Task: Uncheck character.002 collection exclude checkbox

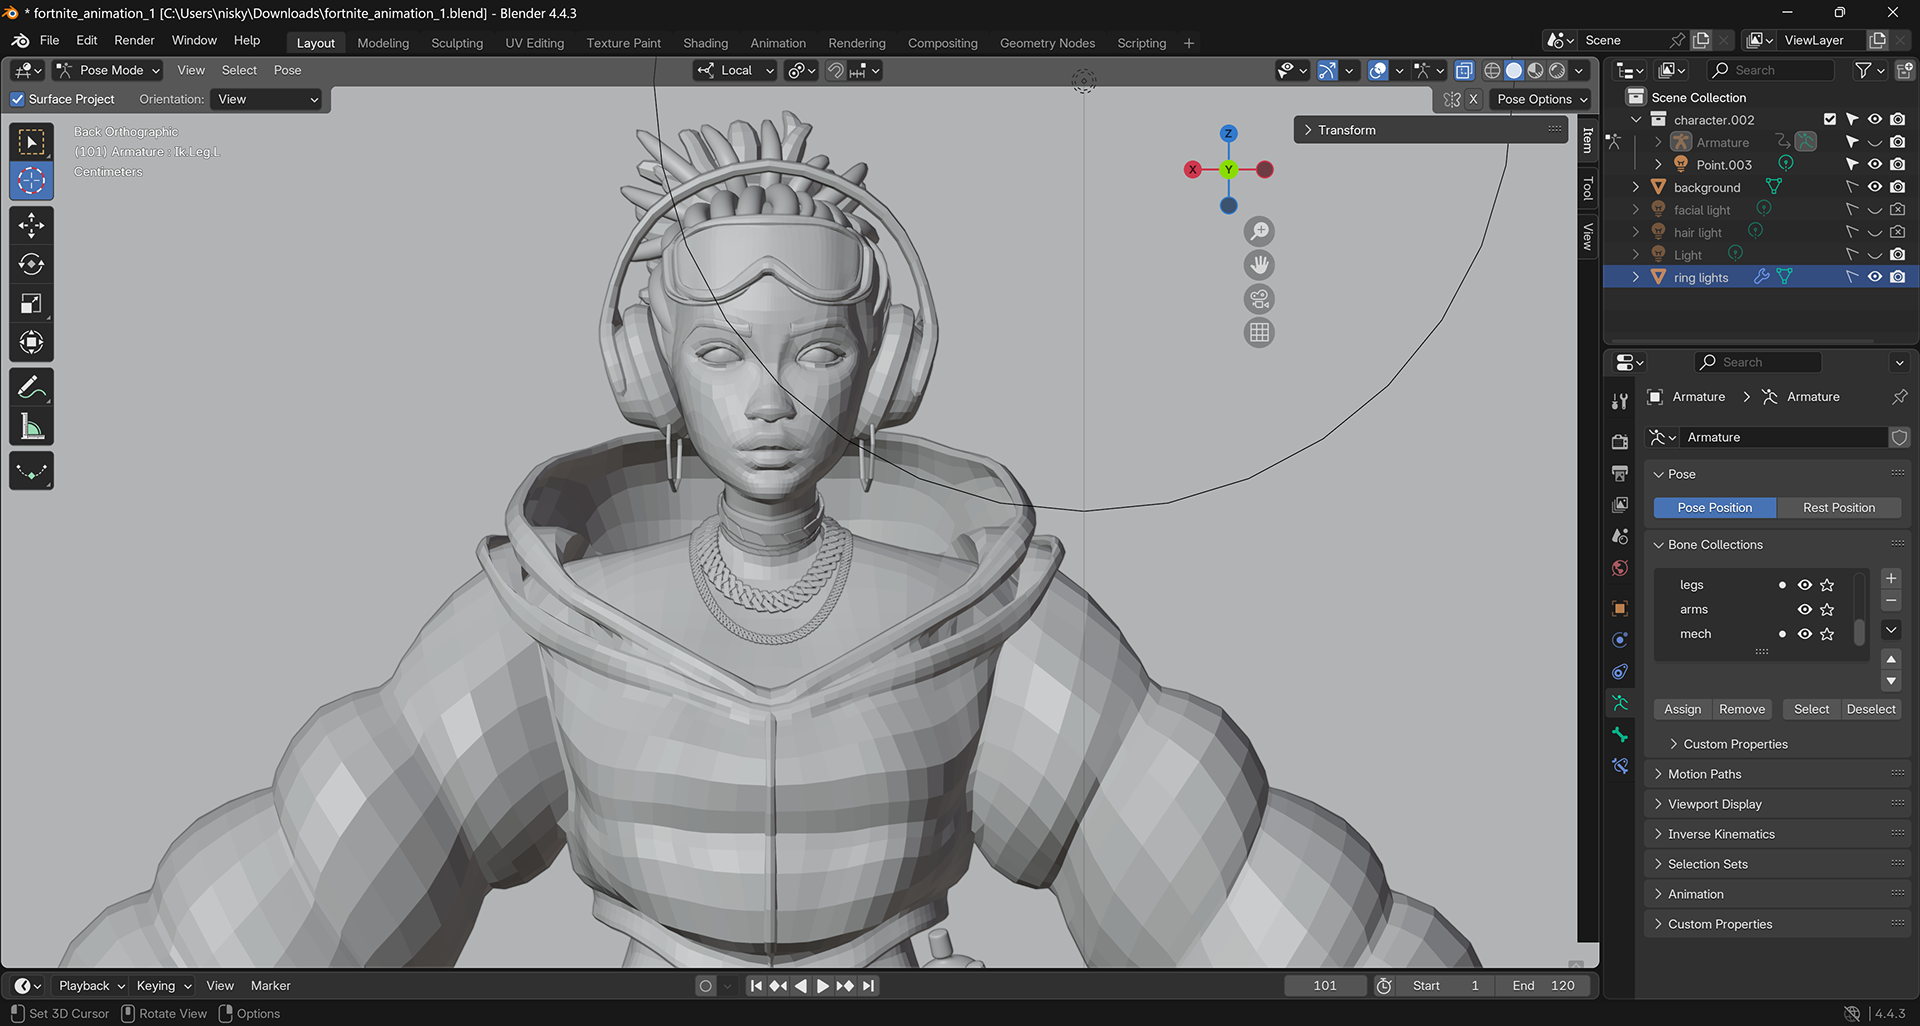Action: (x=1830, y=119)
